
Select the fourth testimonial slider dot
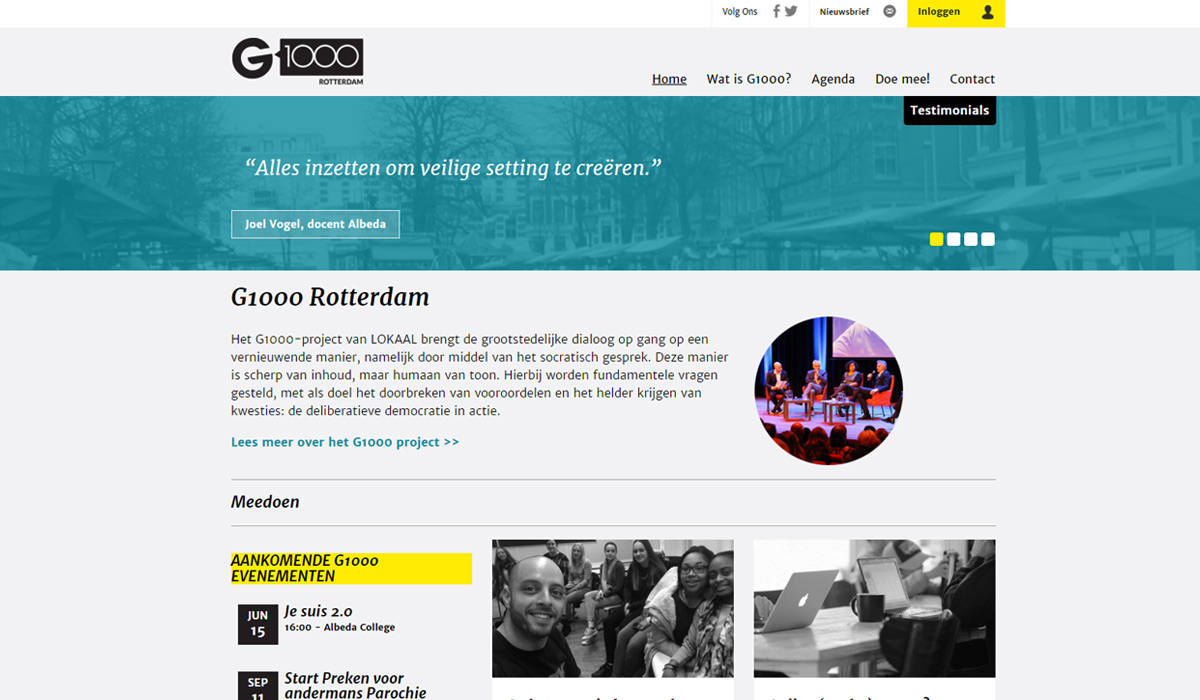988,239
